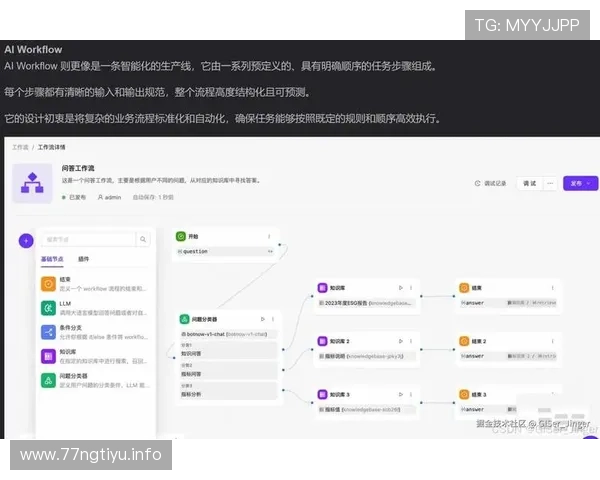Click the 知识库 2 node purple icon

(323, 341)
